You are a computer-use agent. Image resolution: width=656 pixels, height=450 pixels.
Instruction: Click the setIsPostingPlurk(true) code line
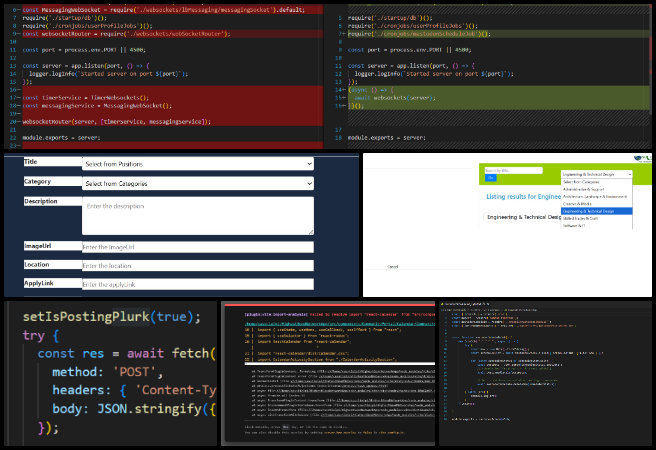click(112, 316)
